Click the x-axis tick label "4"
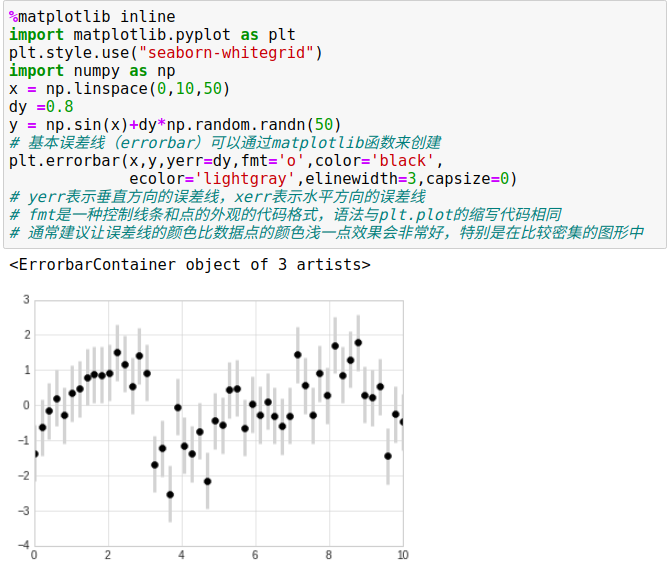 click(x=181, y=555)
